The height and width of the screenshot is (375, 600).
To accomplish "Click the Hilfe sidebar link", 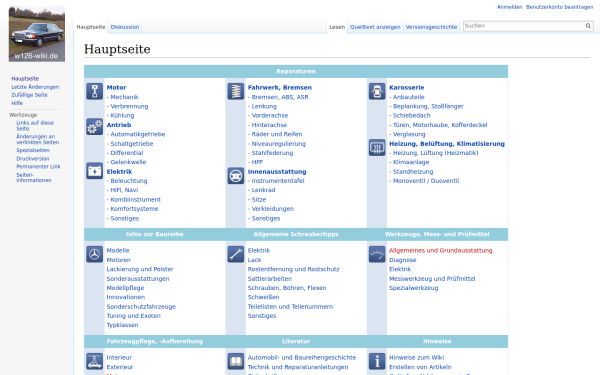I will click(x=17, y=103).
